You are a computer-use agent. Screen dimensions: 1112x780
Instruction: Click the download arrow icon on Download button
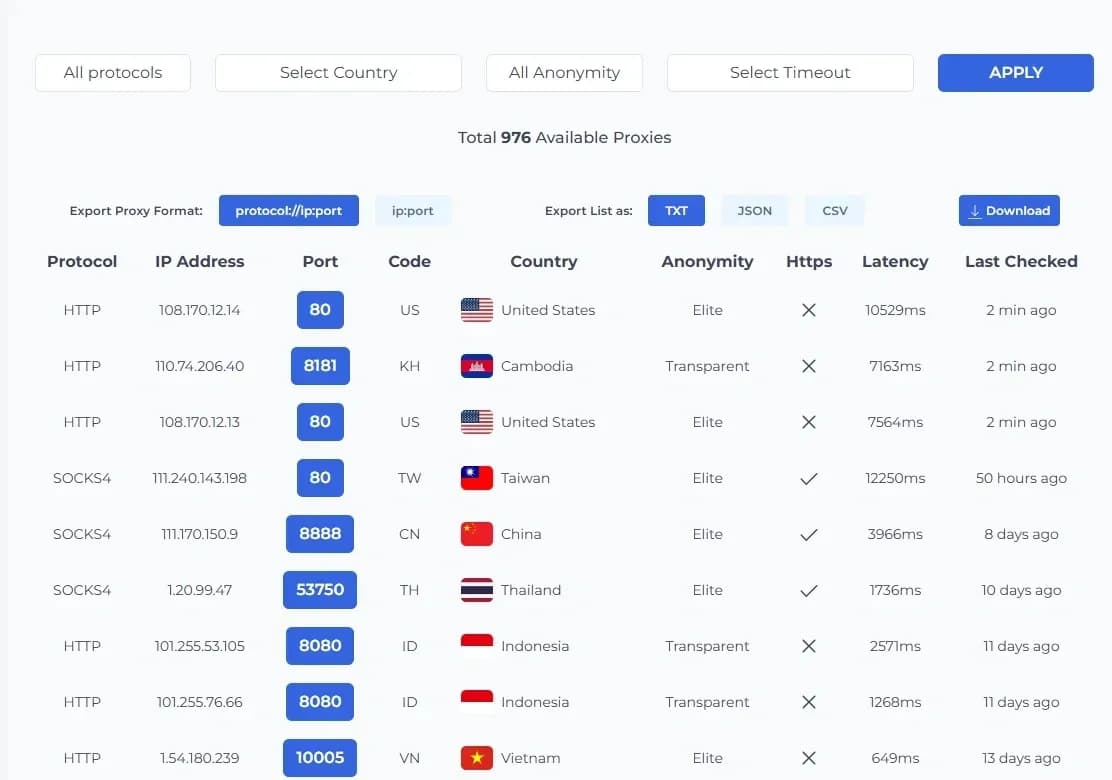point(975,211)
